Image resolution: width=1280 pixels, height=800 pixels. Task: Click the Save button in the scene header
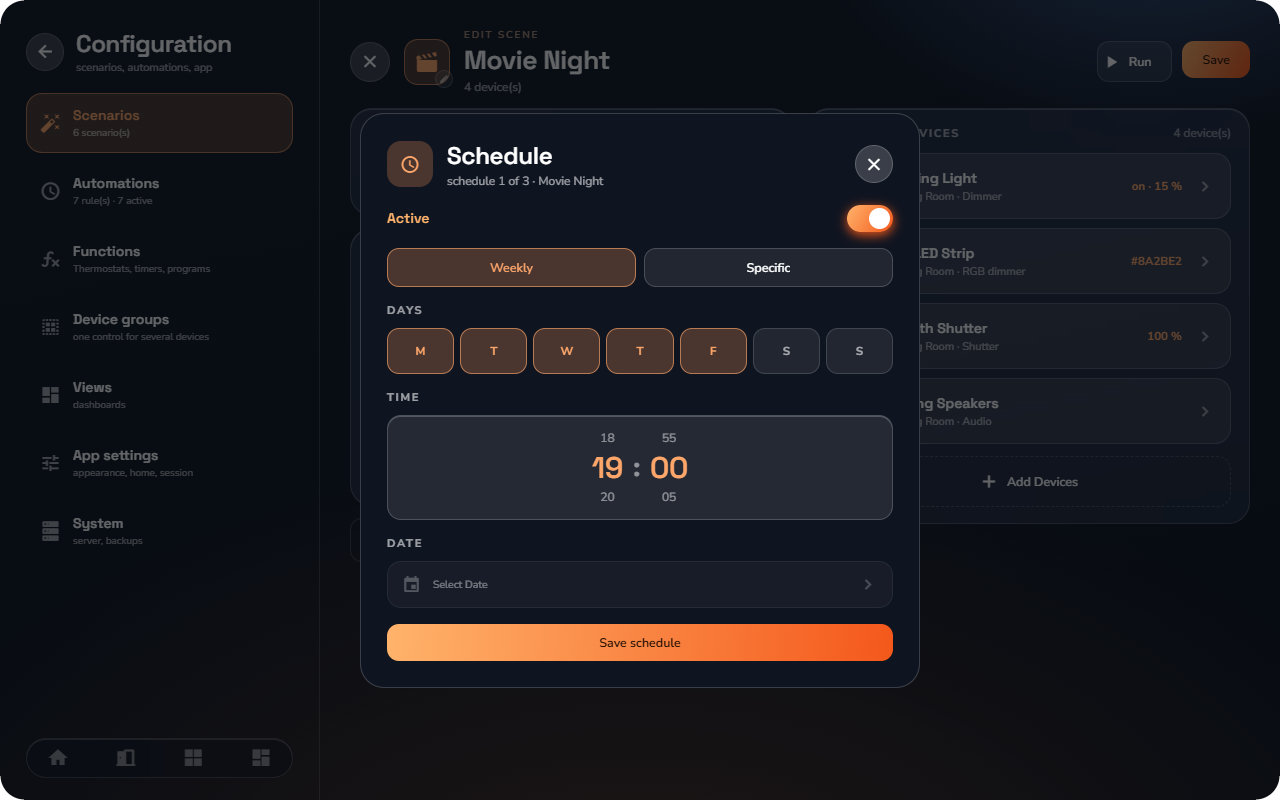point(1216,60)
